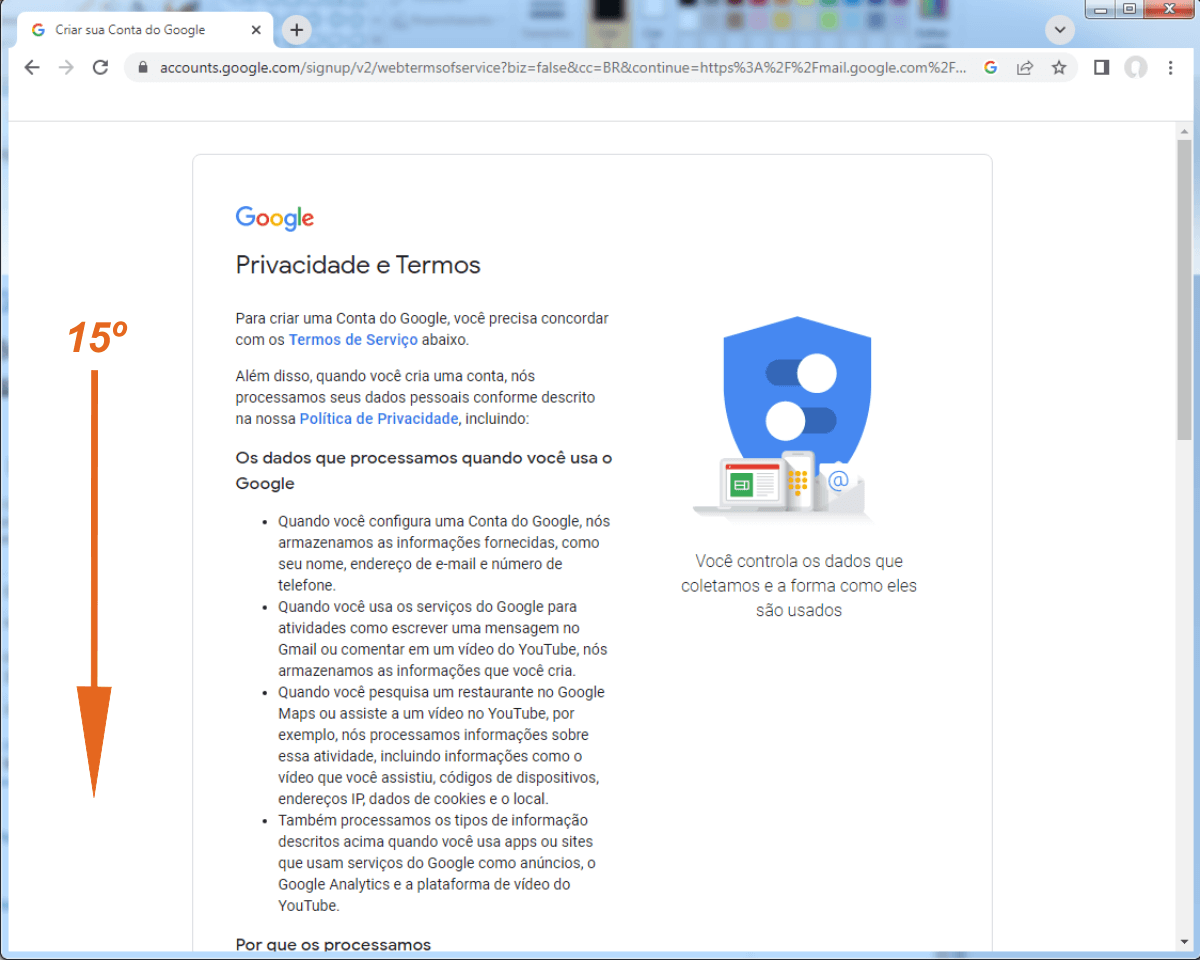The height and width of the screenshot is (960, 1200).
Task: Click the paragraph starting 'Para criar uma Conta'
Action: tap(422, 329)
